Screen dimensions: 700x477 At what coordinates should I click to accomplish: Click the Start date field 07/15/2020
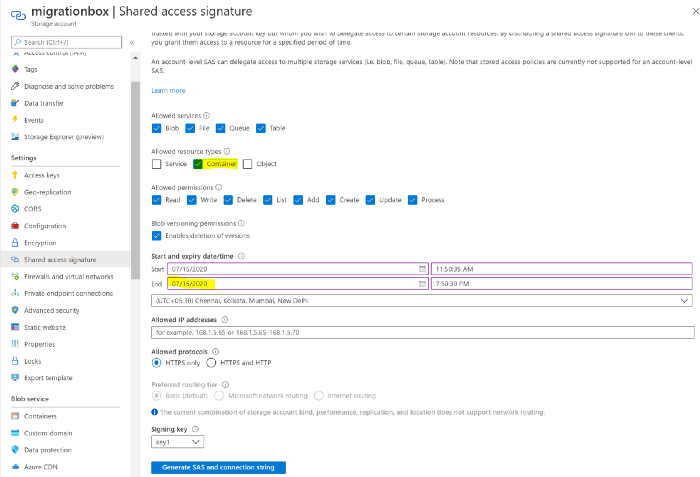[x=298, y=269]
